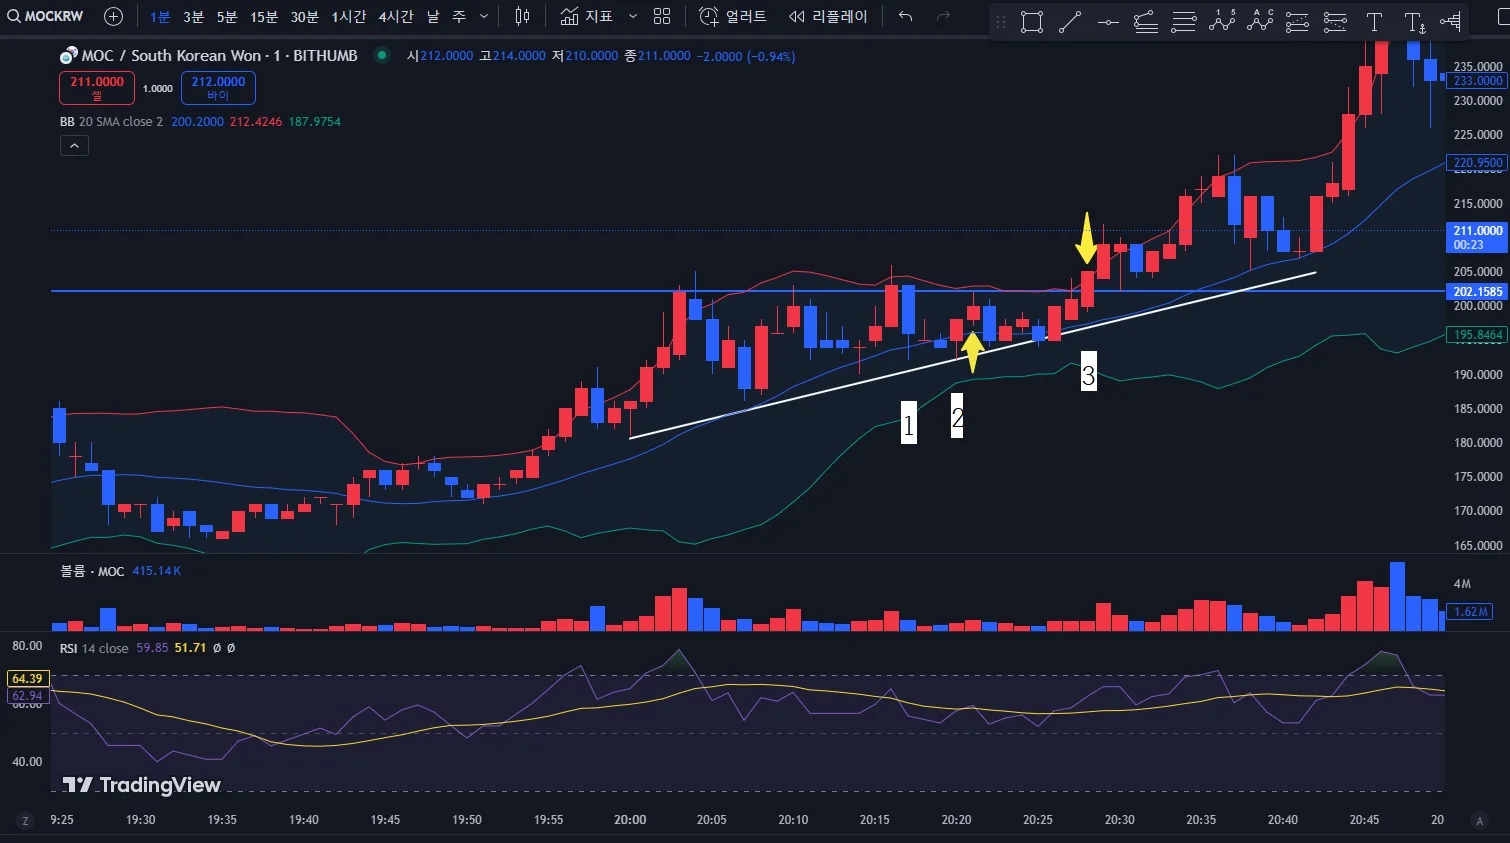Create an alert with 얼러트
1510x843 pixels.
click(733, 17)
